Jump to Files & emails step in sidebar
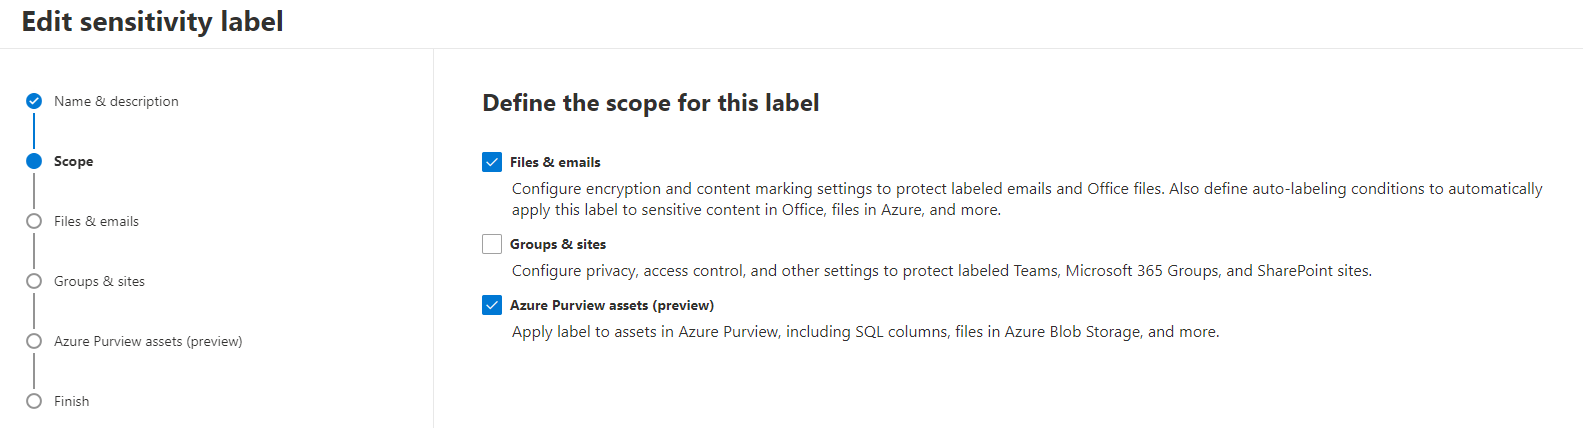The height and width of the screenshot is (428, 1583). pos(96,221)
